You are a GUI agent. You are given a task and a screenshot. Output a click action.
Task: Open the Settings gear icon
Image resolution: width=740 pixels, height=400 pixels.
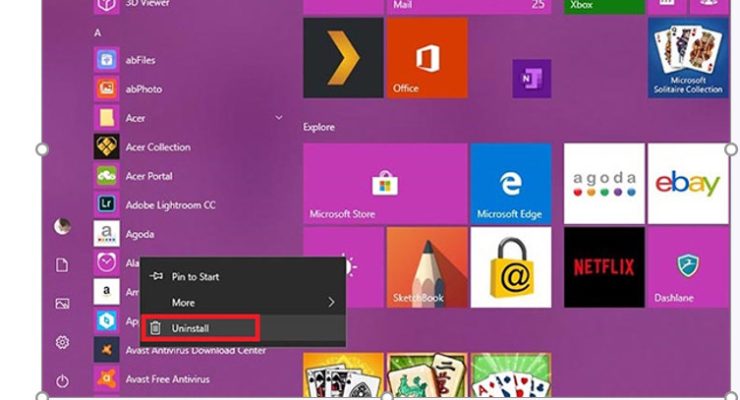62,342
